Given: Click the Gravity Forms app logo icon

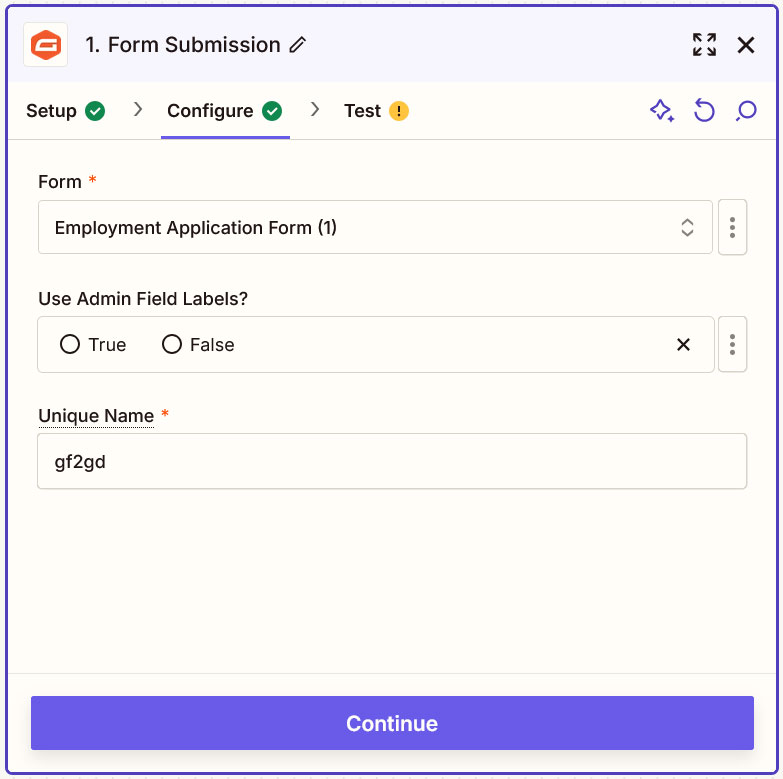Looking at the screenshot, I should click(45, 45).
